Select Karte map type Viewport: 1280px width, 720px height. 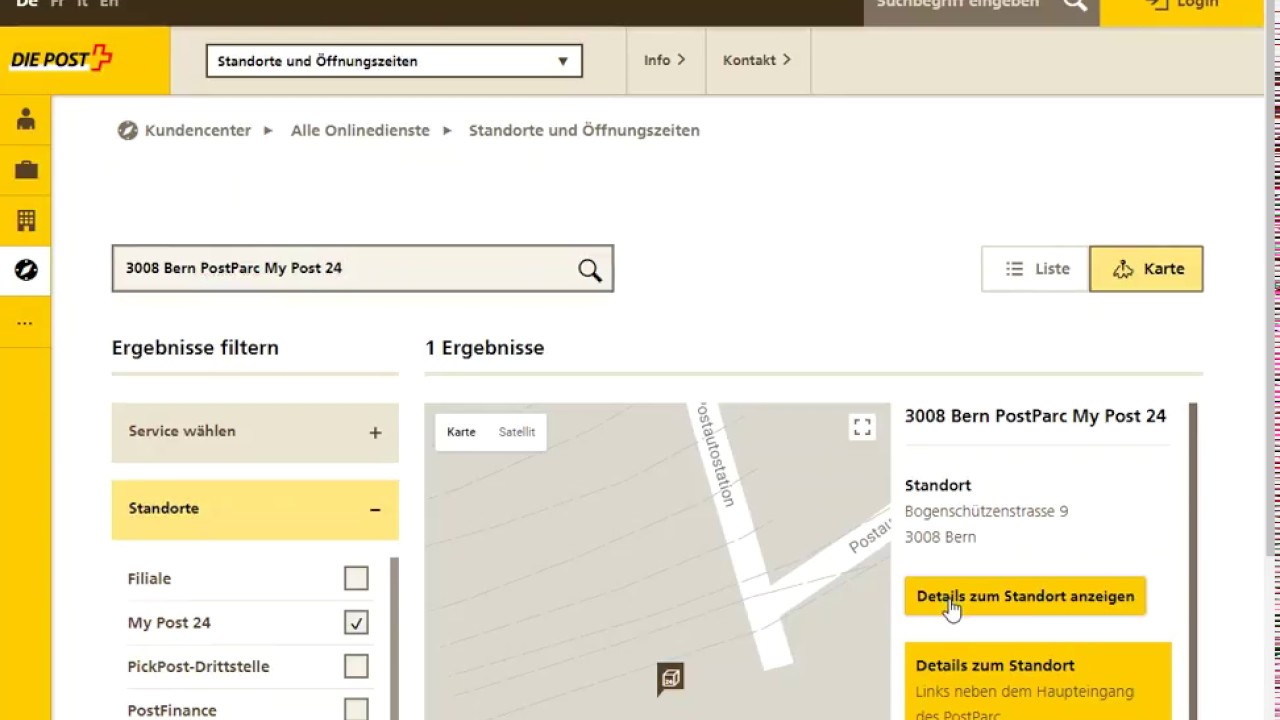[x=461, y=432]
